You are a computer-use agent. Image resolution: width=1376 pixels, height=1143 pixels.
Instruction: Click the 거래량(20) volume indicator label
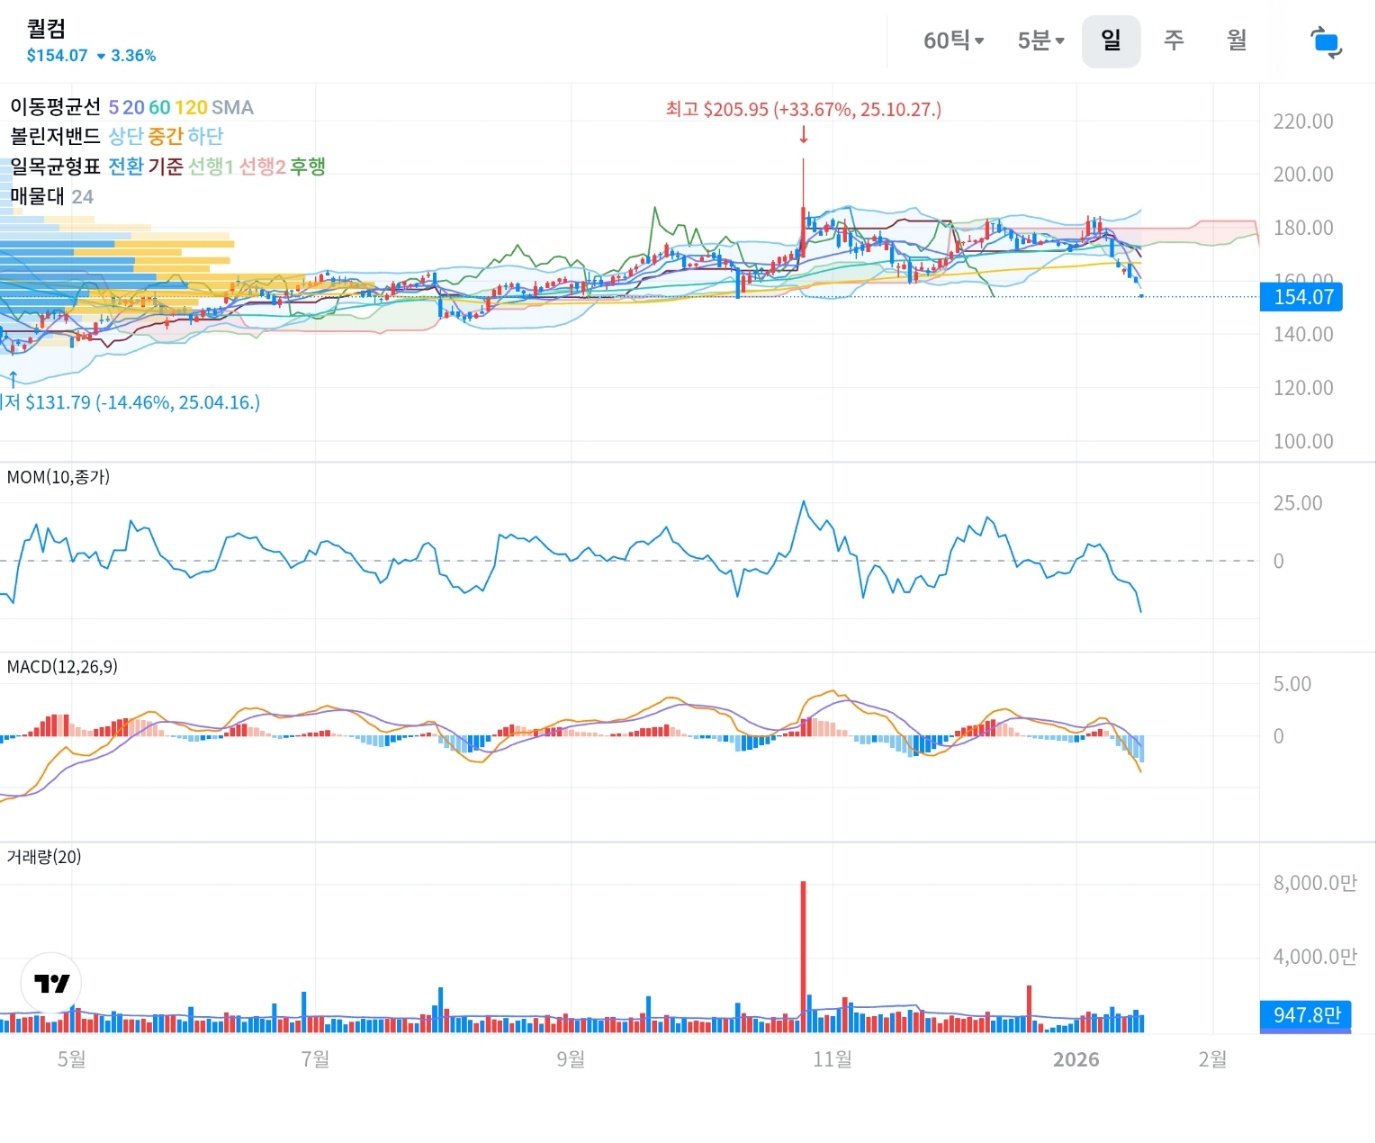[44, 857]
